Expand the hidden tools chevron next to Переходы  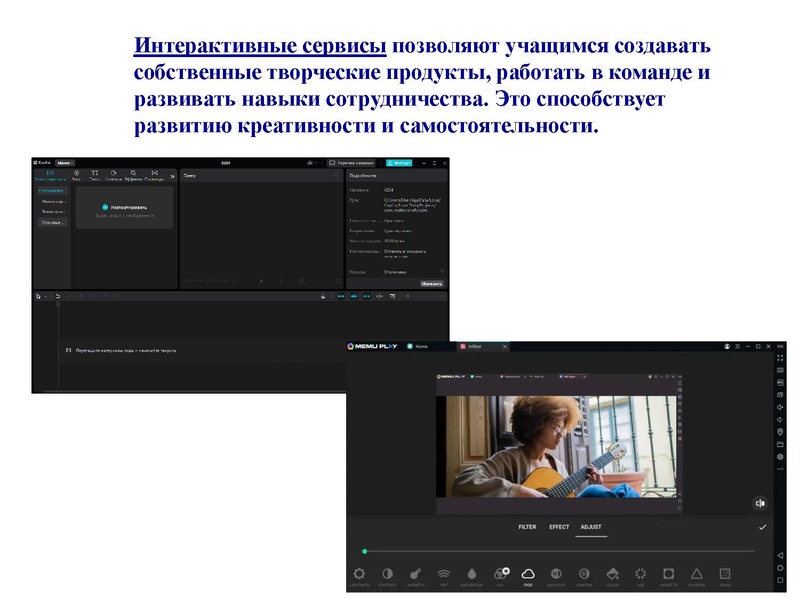coord(171,173)
